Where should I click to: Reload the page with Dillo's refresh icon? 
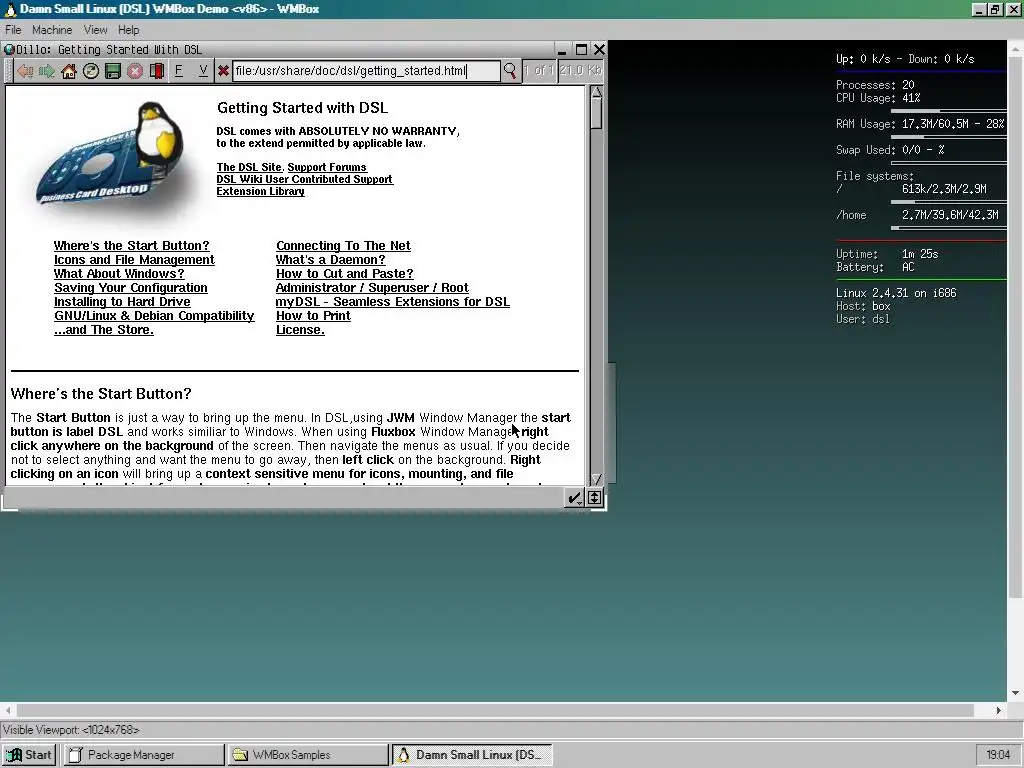click(91, 71)
